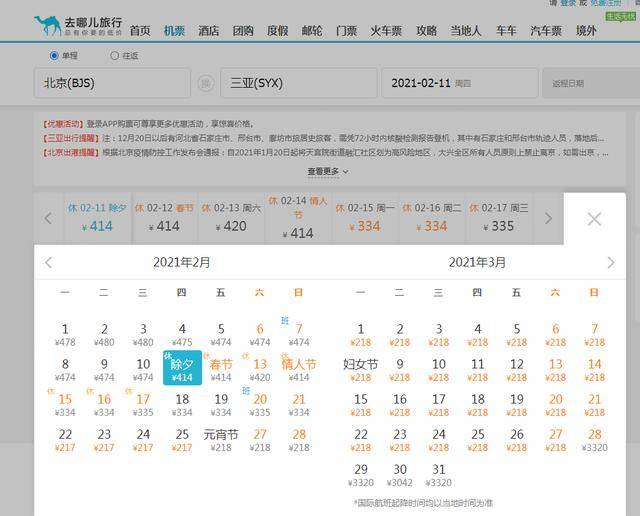Open the departure date 2021-02-11 picker
This screenshot has width=640, height=516.
(x=458, y=83)
